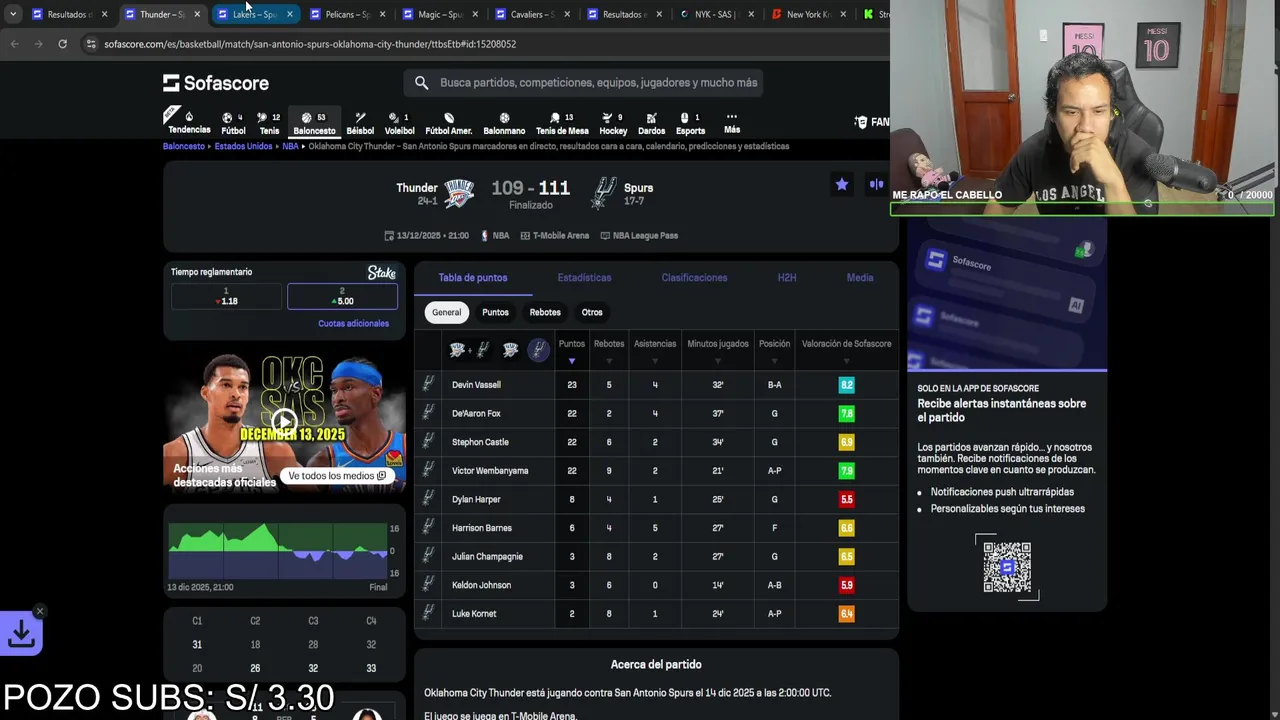
Task: Select the Otros stats pill
Action: [592, 312]
